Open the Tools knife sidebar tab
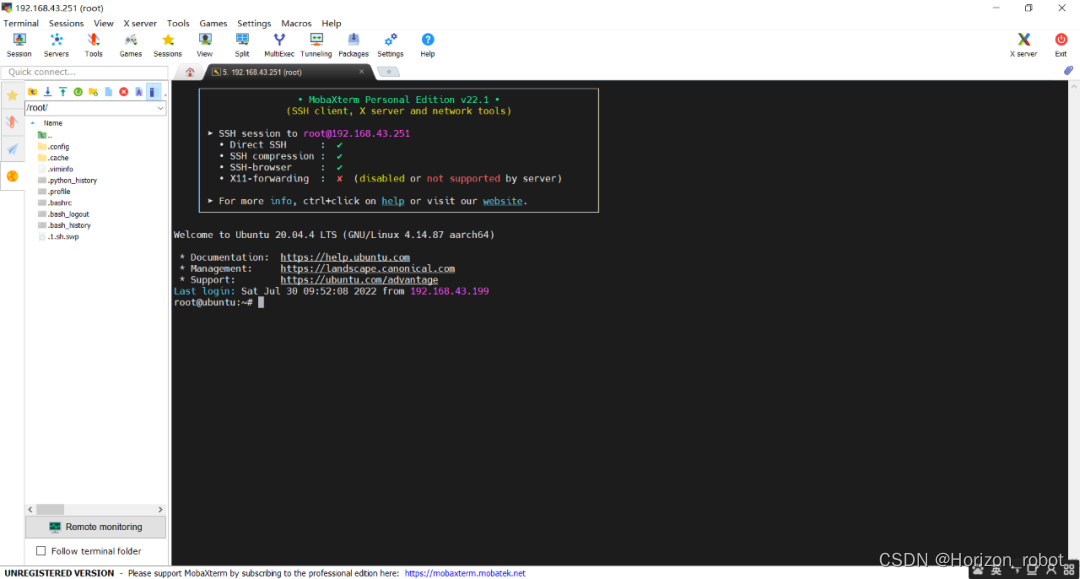 [12, 123]
